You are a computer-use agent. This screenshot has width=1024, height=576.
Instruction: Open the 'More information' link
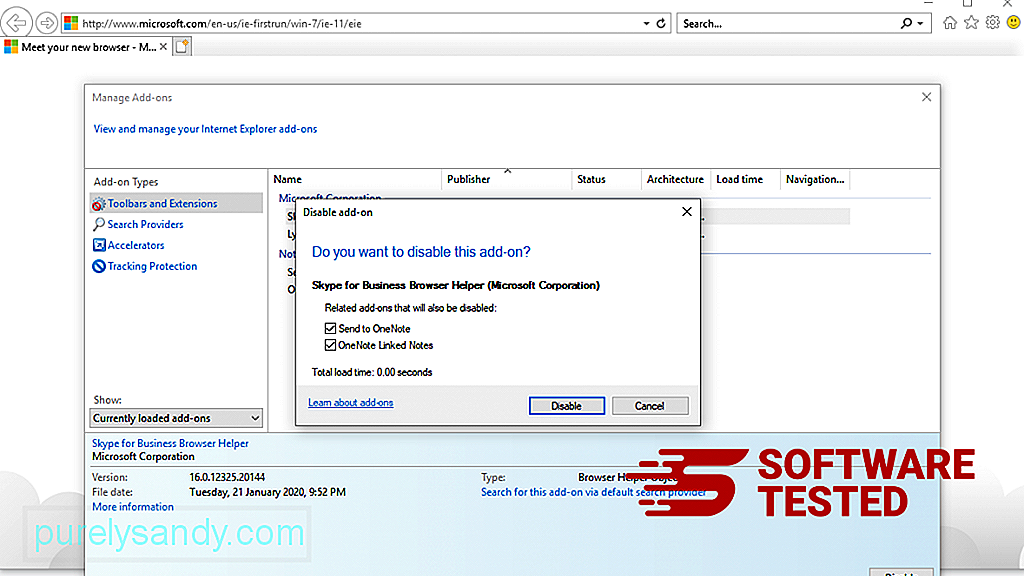pyautogui.click(x=133, y=507)
